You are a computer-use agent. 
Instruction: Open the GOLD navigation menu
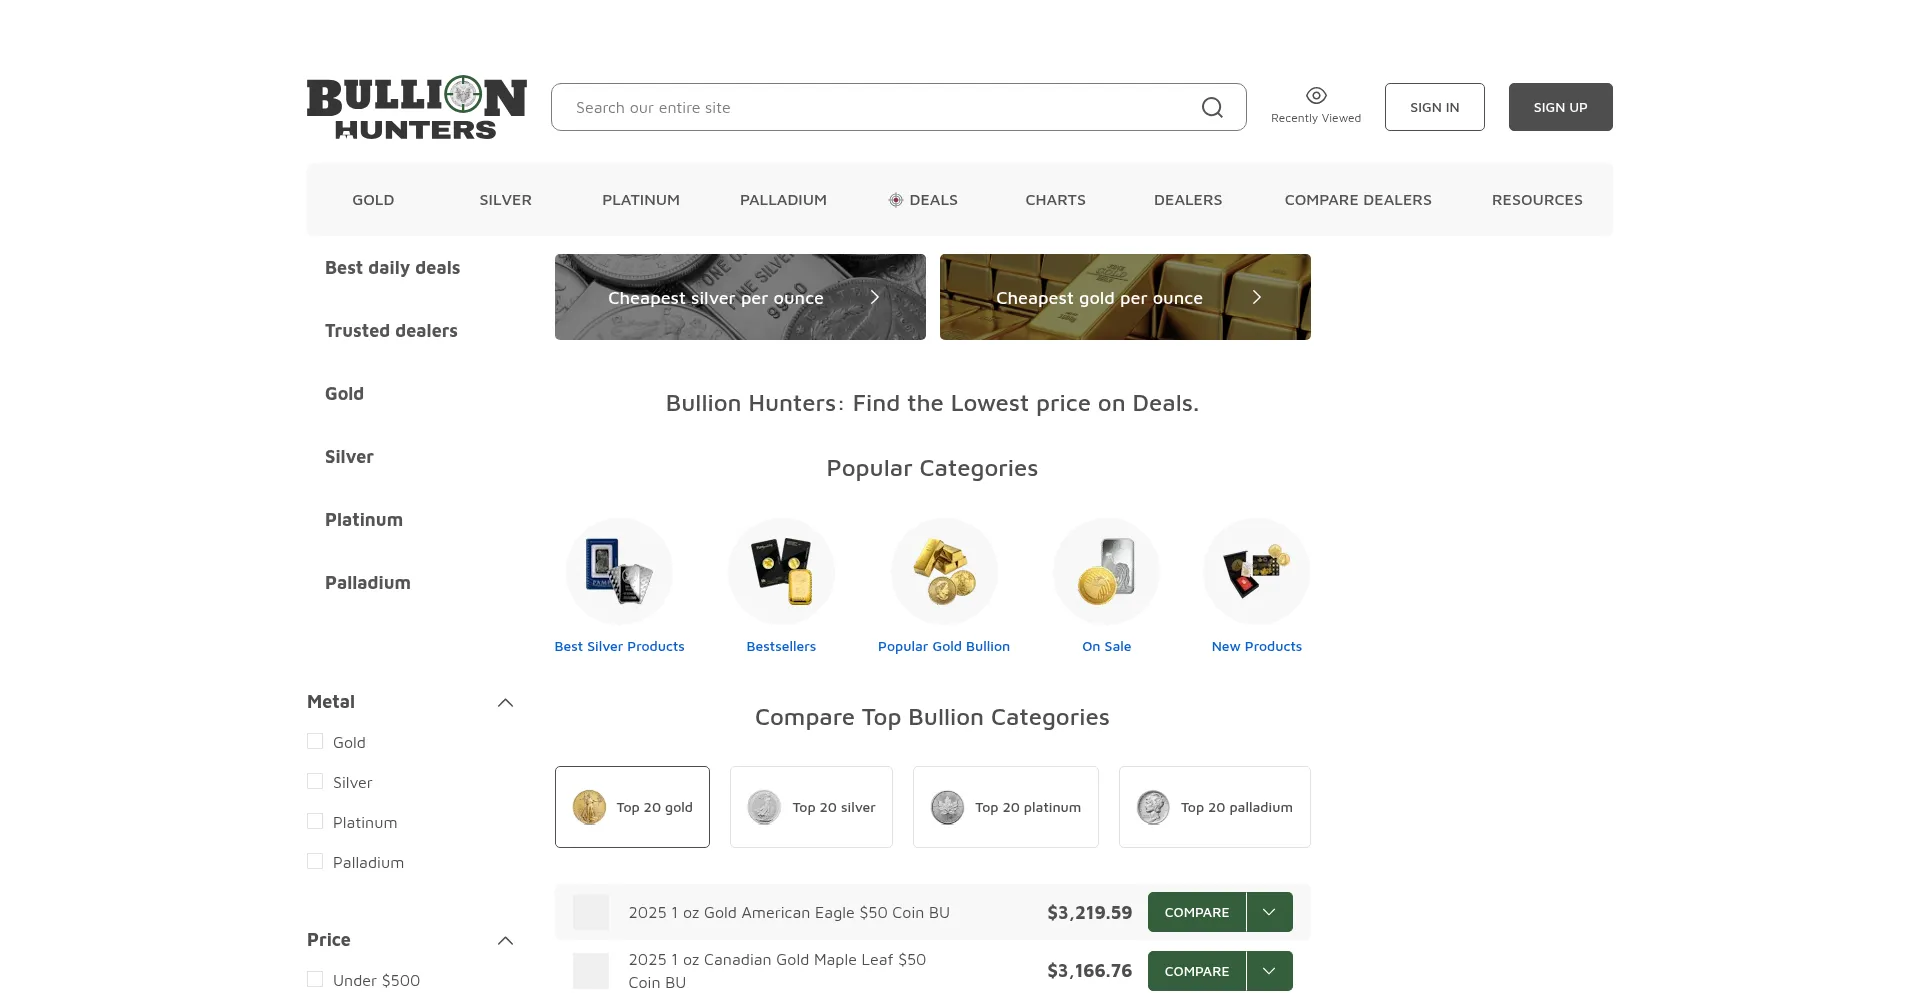pyautogui.click(x=373, y=200)
